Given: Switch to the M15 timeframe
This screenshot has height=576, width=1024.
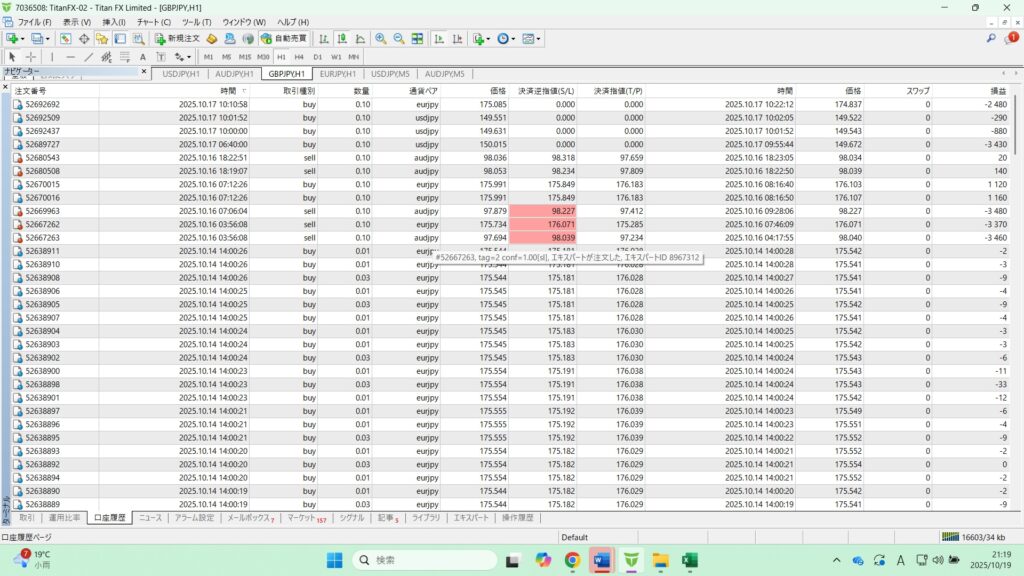Looking at the screenshot, I should point(245,57).
